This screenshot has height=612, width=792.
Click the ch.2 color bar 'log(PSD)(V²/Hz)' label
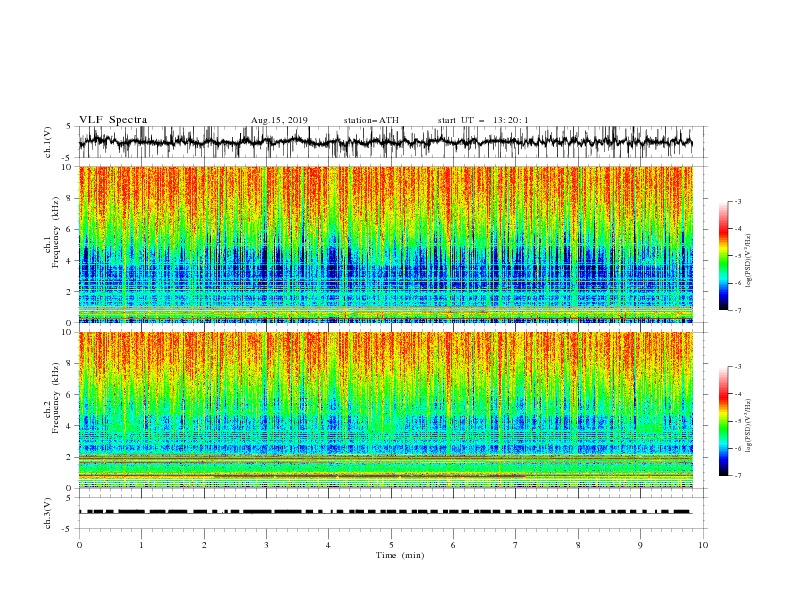(x=748, y=425)
